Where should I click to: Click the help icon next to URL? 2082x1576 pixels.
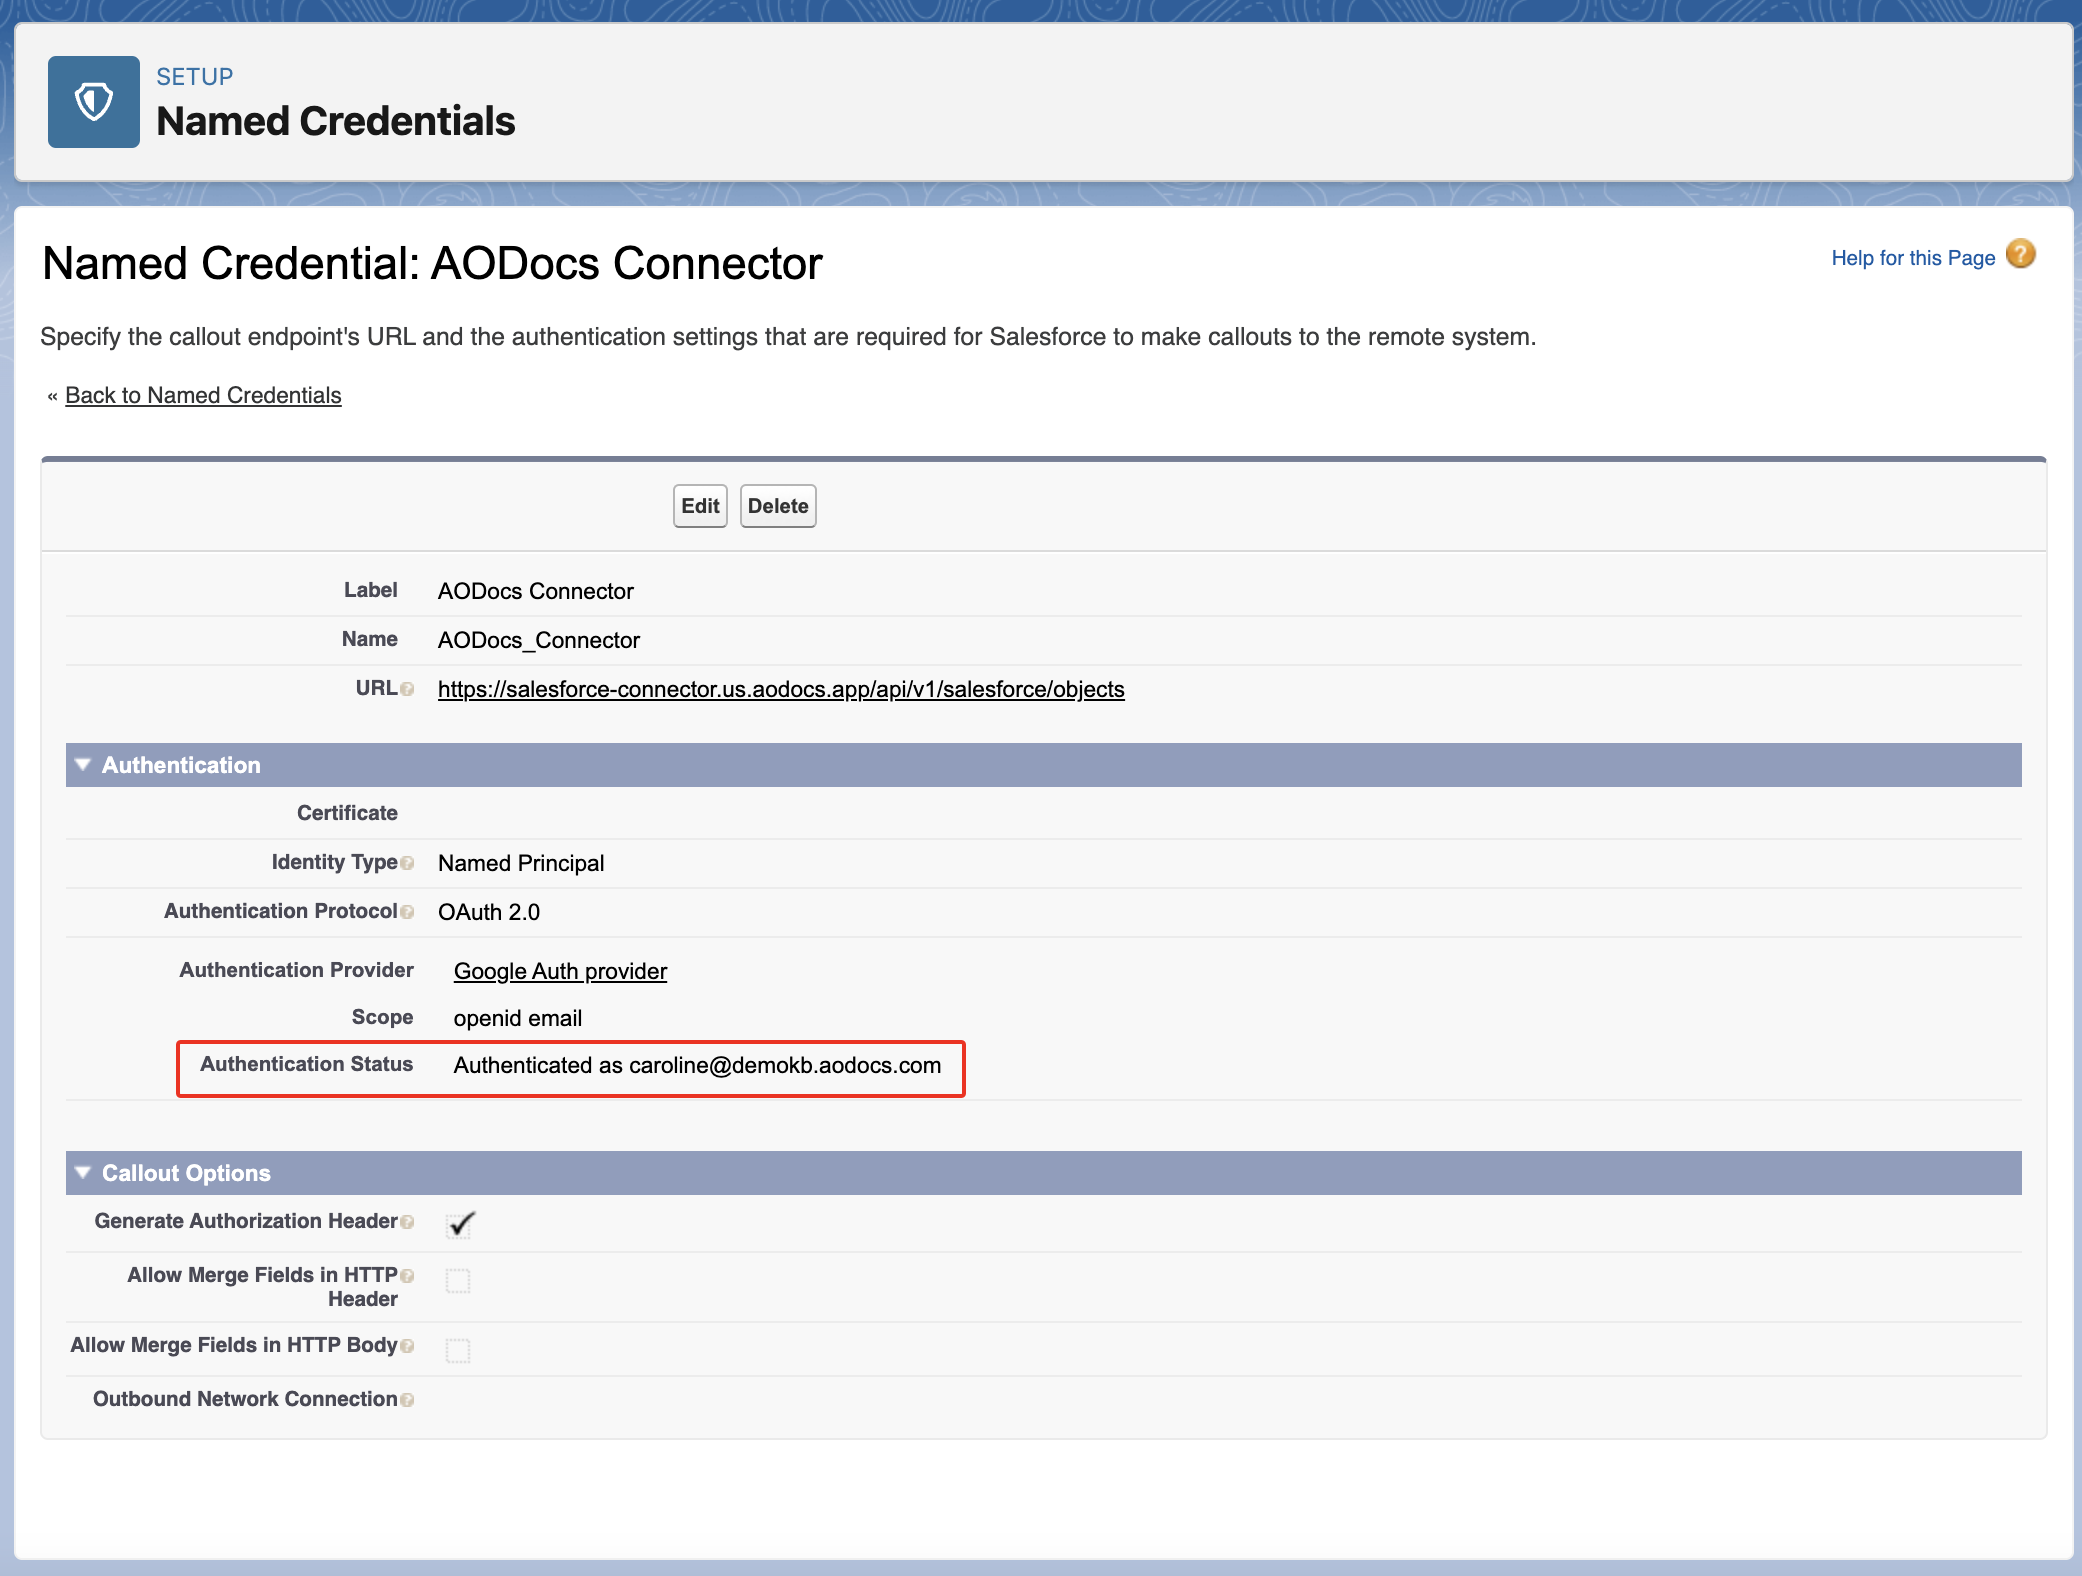407,689
